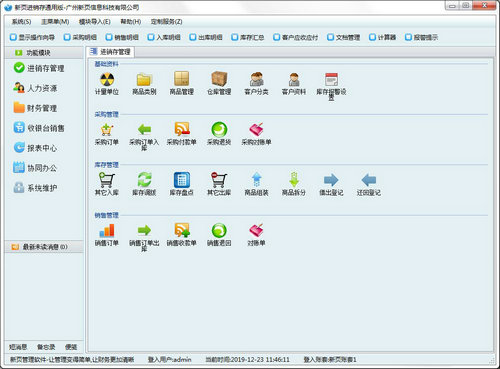Open 销售收款单 sales receipt icon

(x=182, y=235)
